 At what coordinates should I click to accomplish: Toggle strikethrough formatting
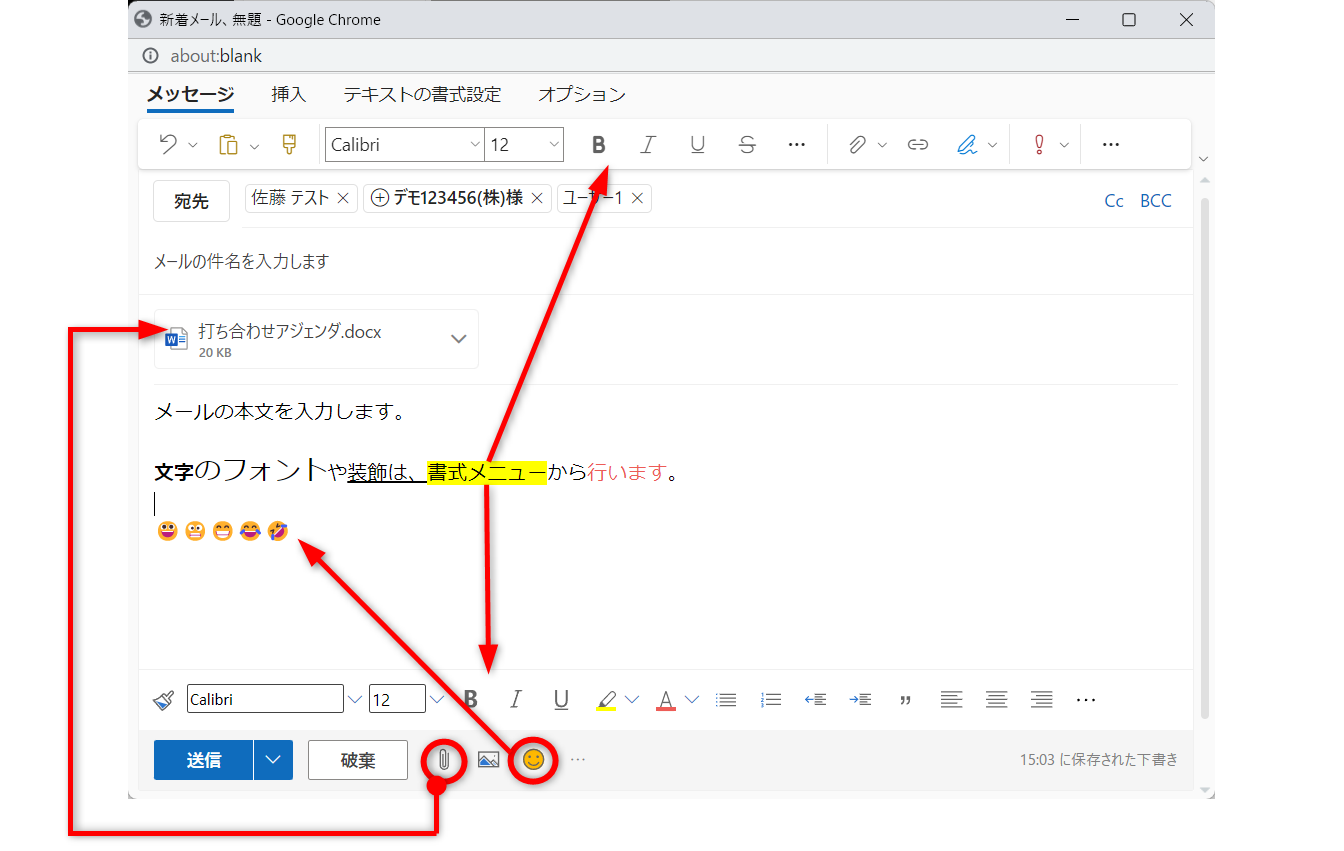pos(747,145)
